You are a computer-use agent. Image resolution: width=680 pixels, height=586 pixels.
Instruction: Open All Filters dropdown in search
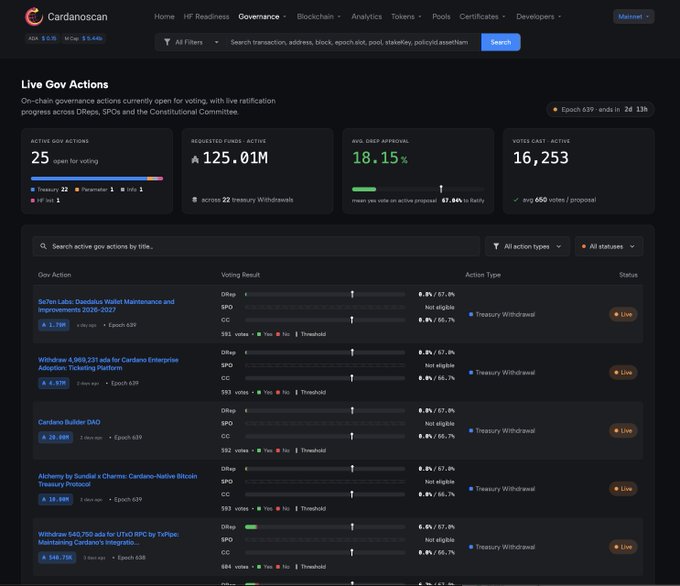pos(191,42)
